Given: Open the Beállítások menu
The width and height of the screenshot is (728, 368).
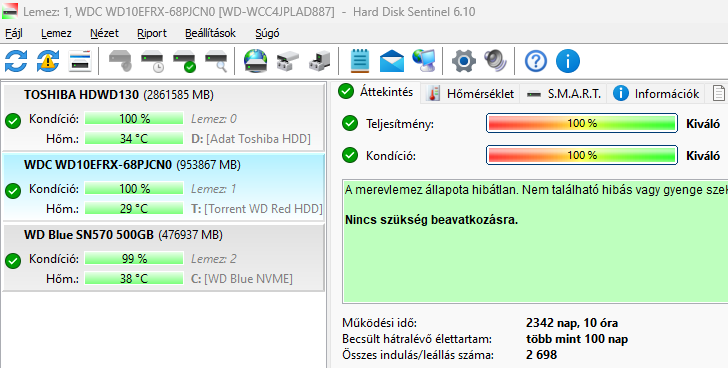Looking at the screenshot, I should pos(210,33).
